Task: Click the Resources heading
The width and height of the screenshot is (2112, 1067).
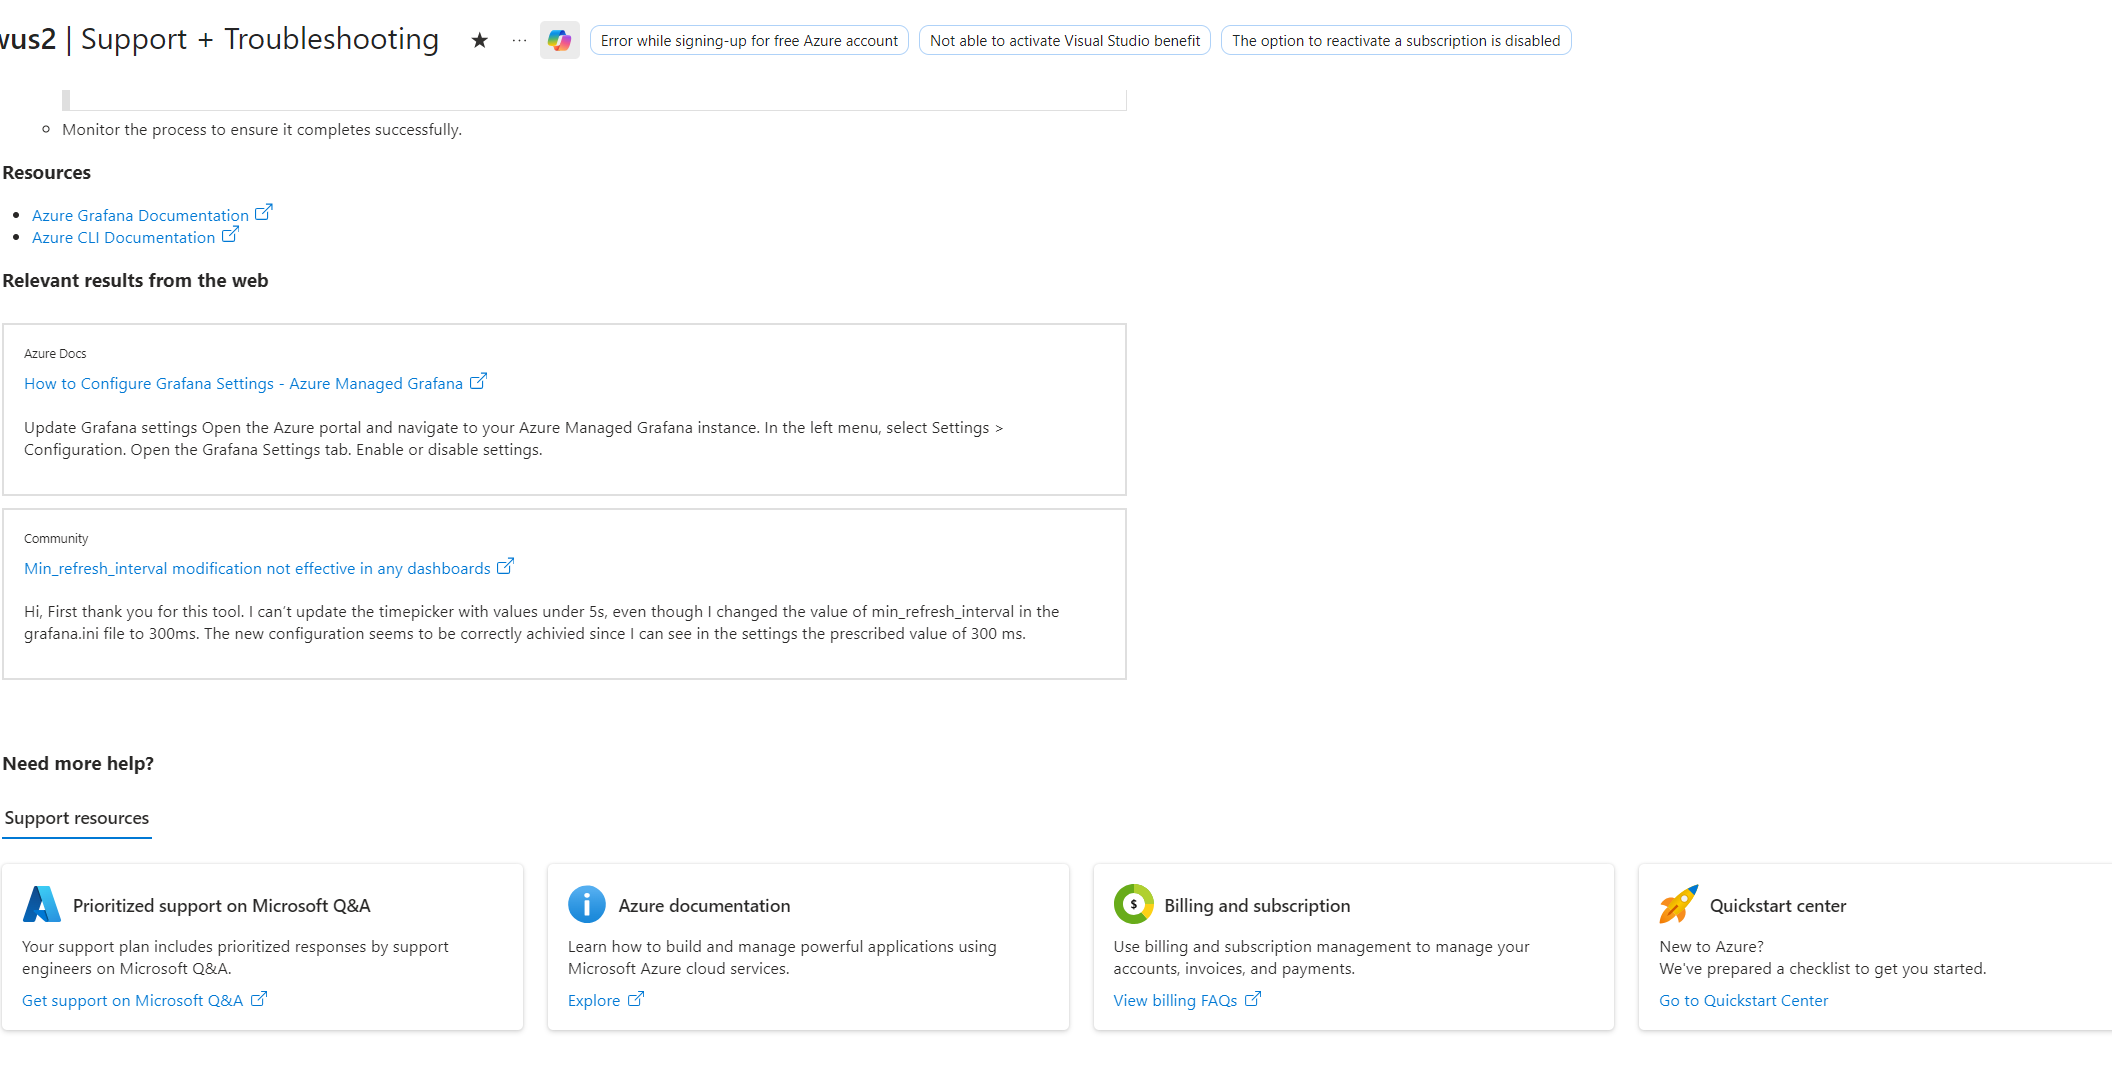Action: pos(46,172)
